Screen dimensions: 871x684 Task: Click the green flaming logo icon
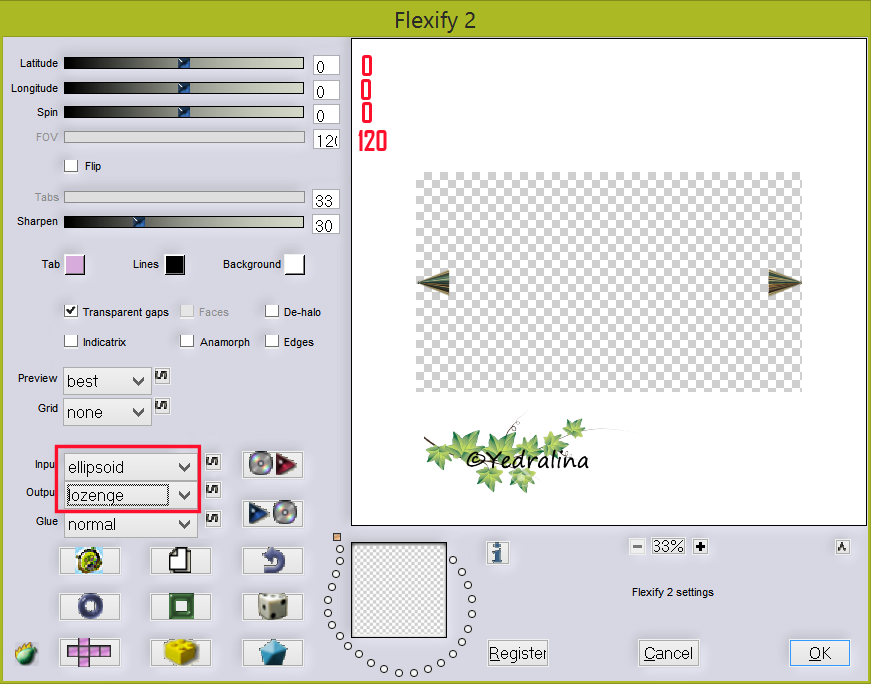click(26, 654)
